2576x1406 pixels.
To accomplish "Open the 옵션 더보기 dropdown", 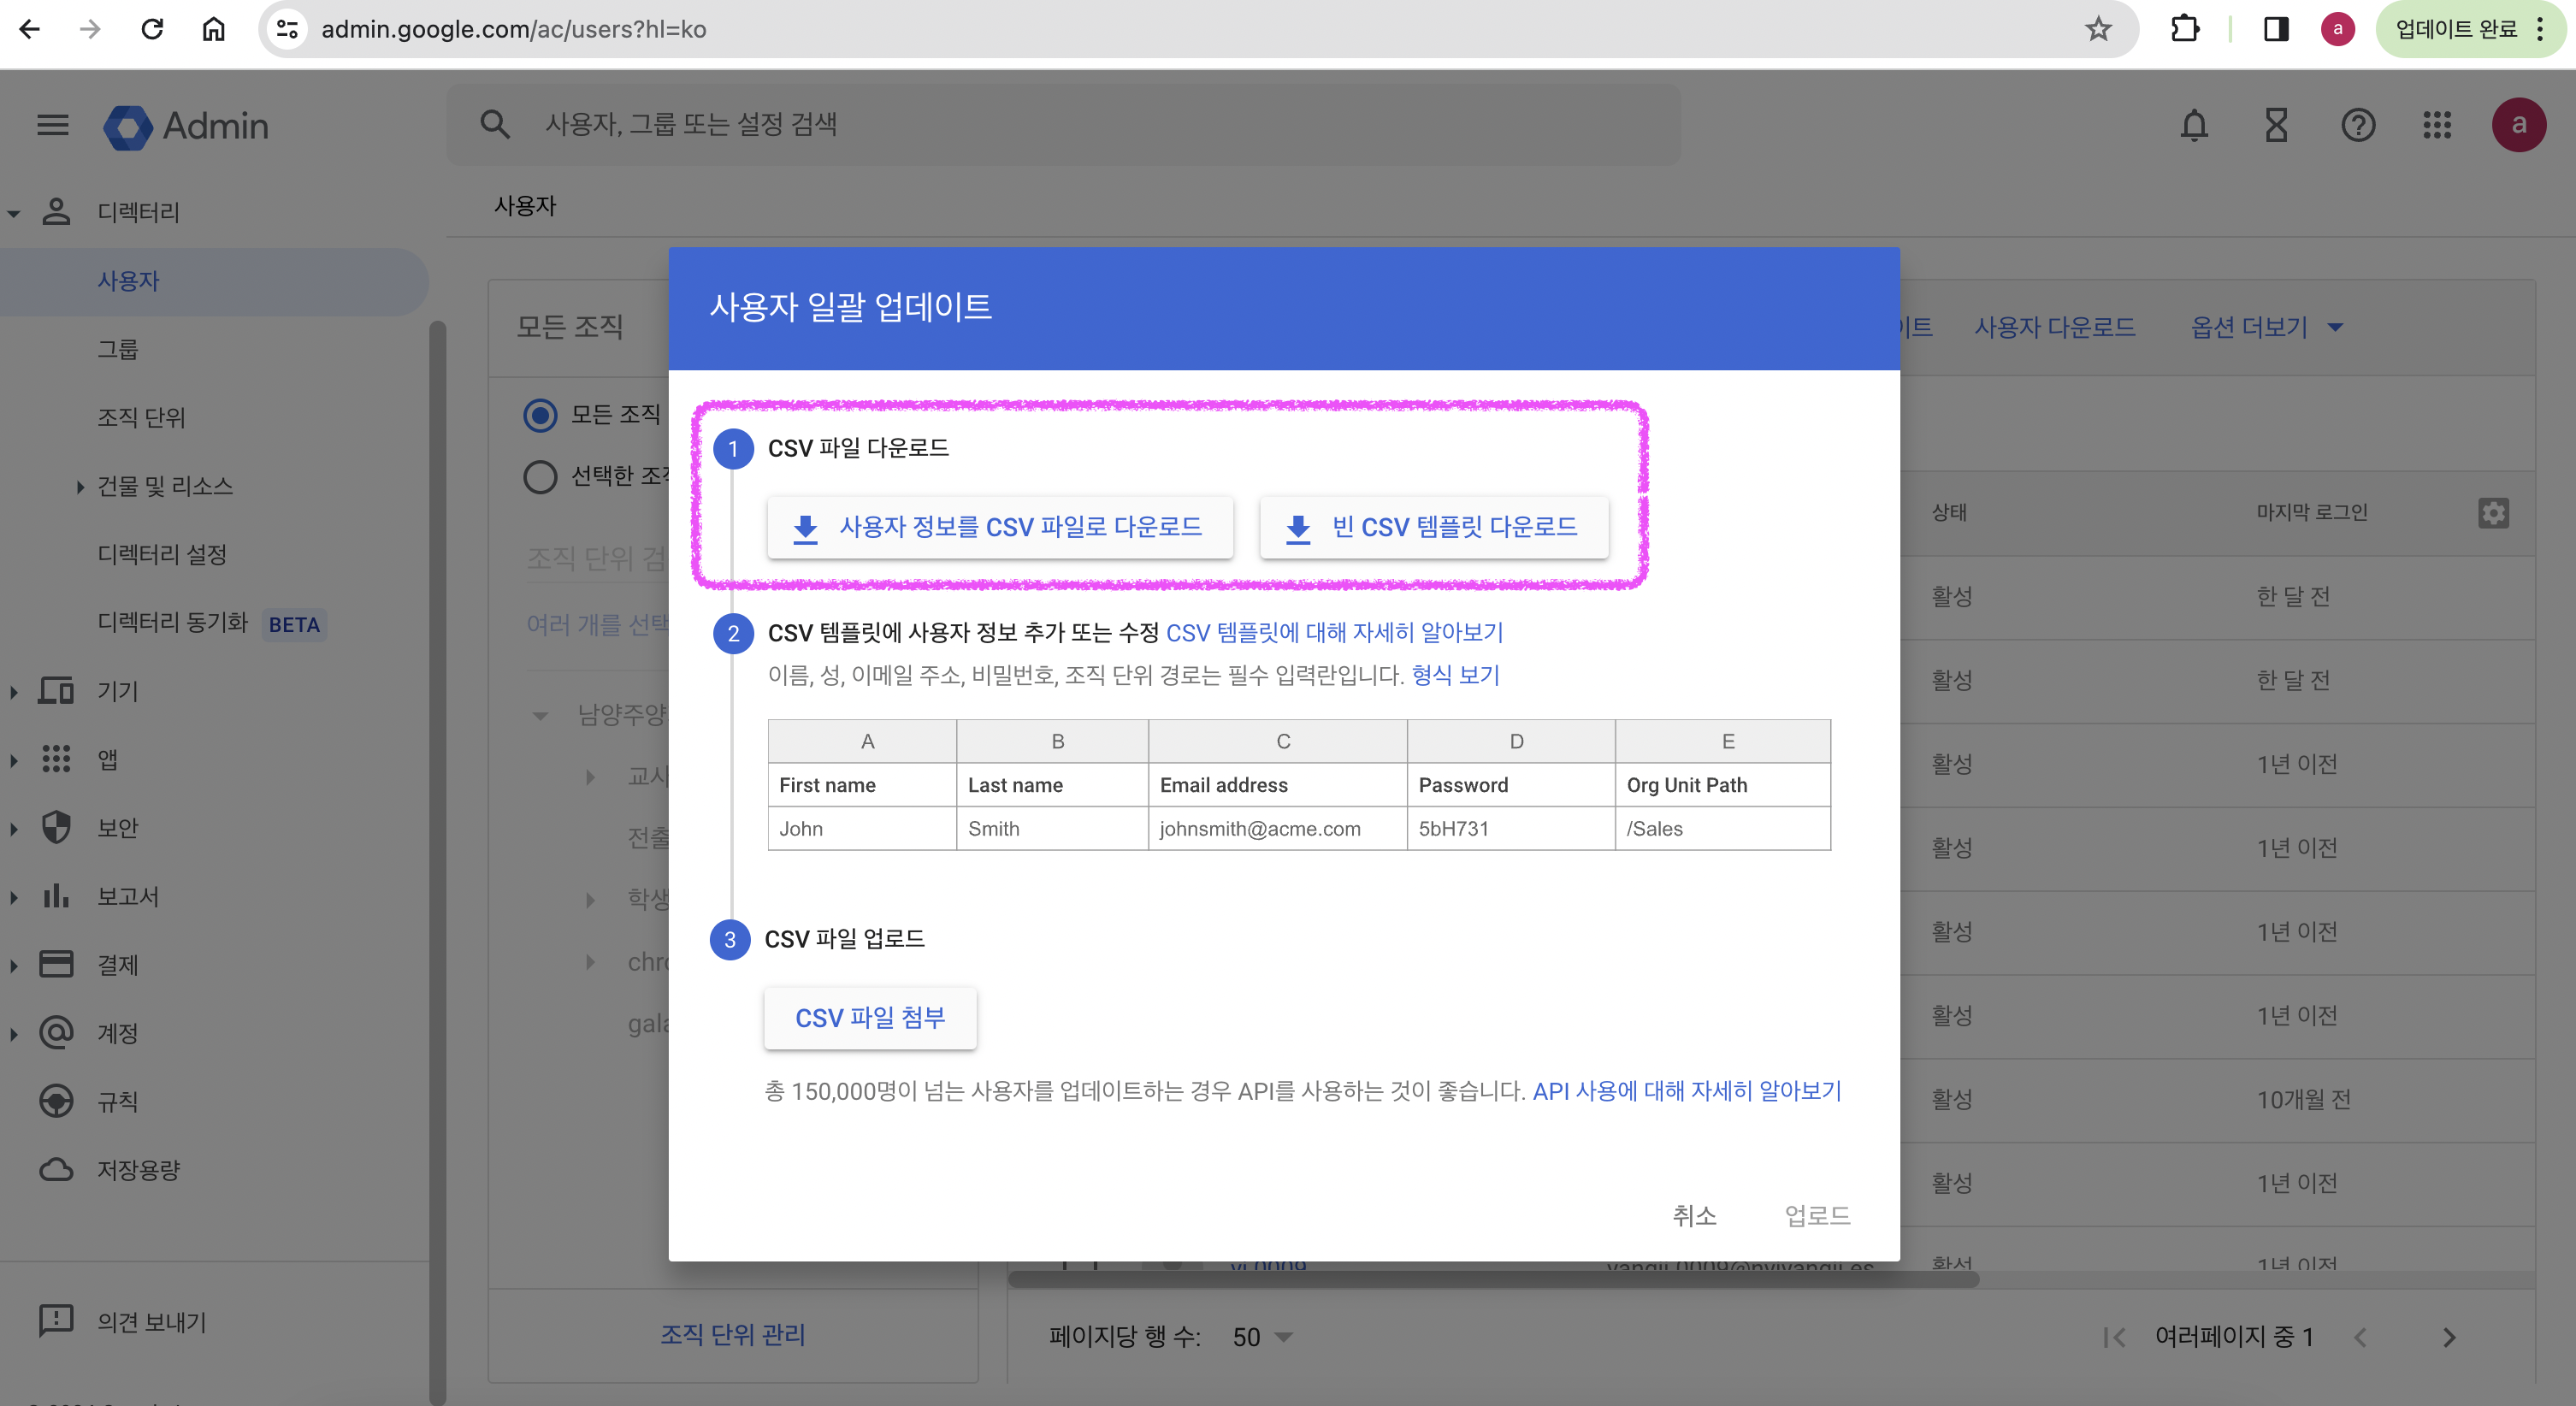I will 2267,327.
